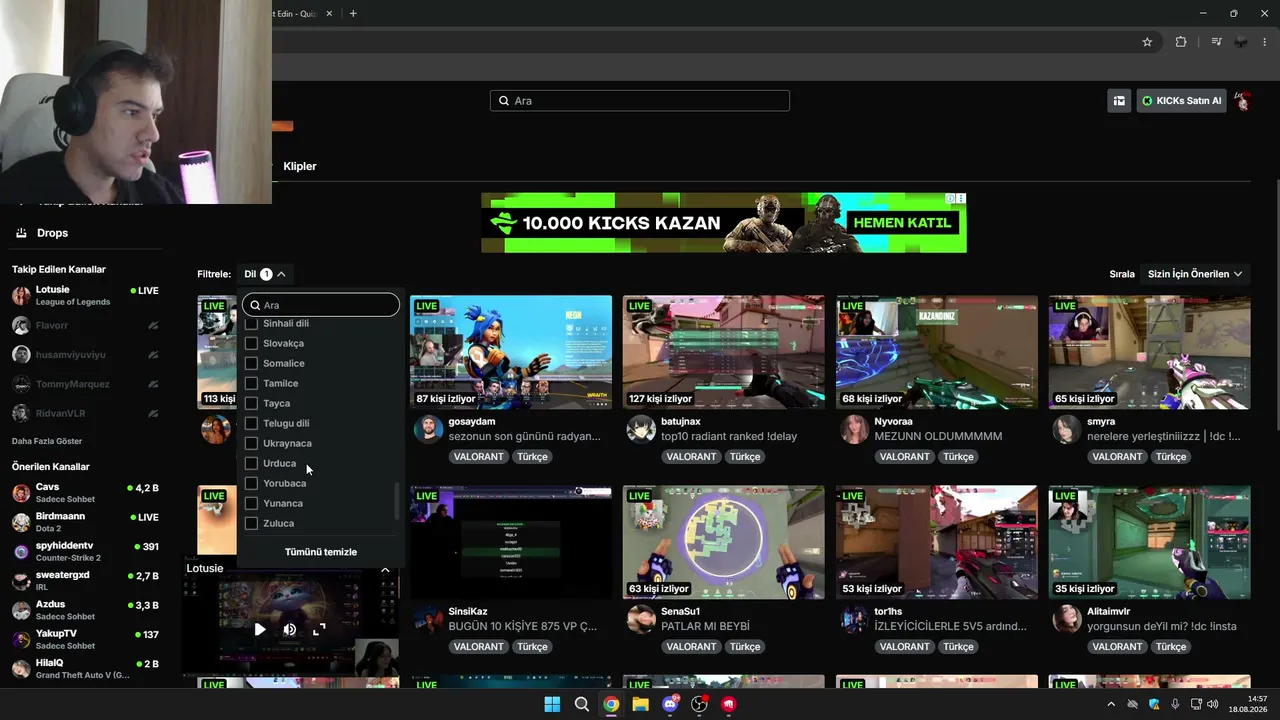This screenshot has height=720, width=1280.
Task: Open the Nyvoraa stream thumbnail
Action: [937, 352]
